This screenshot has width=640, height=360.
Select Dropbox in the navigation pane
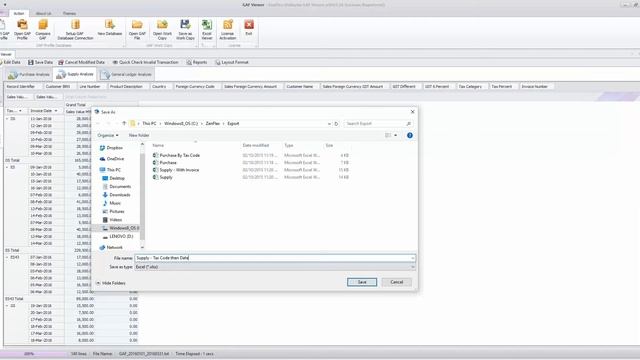pos(111,148)
